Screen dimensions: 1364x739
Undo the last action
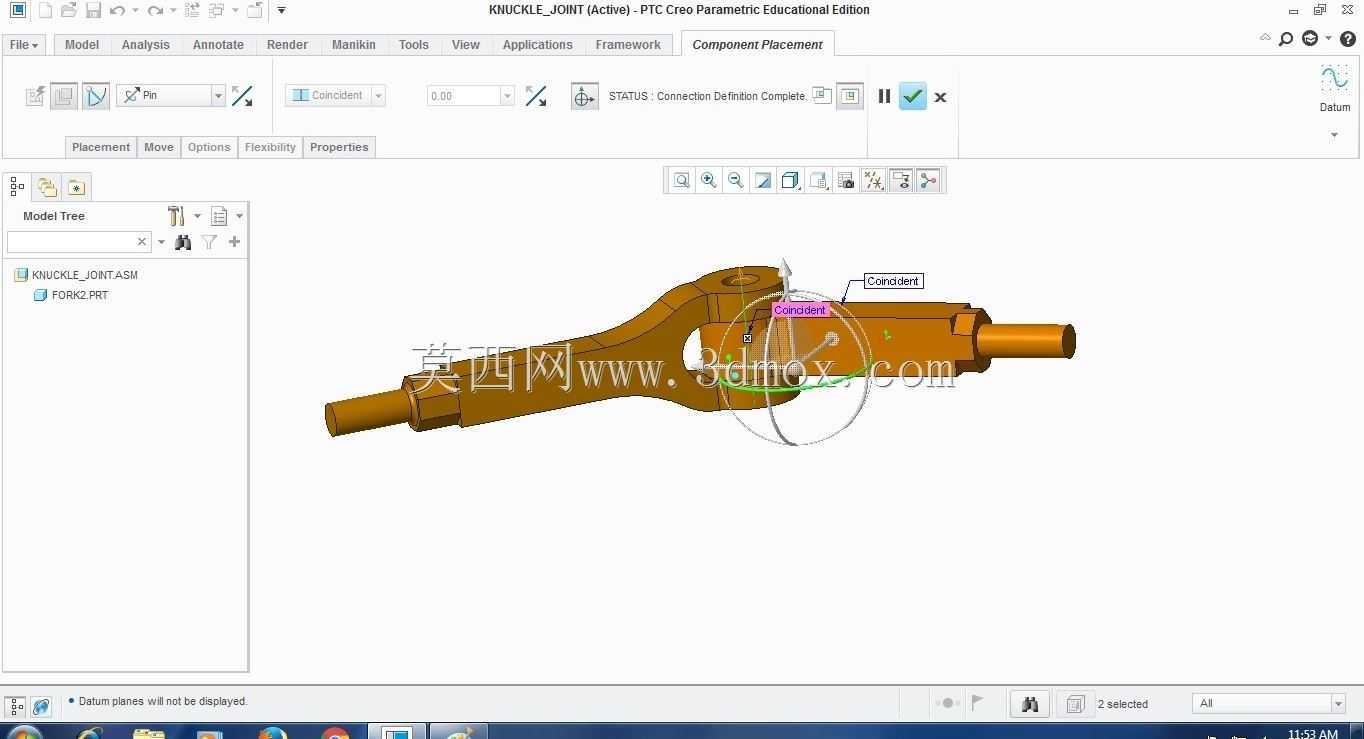pos(118,11)
